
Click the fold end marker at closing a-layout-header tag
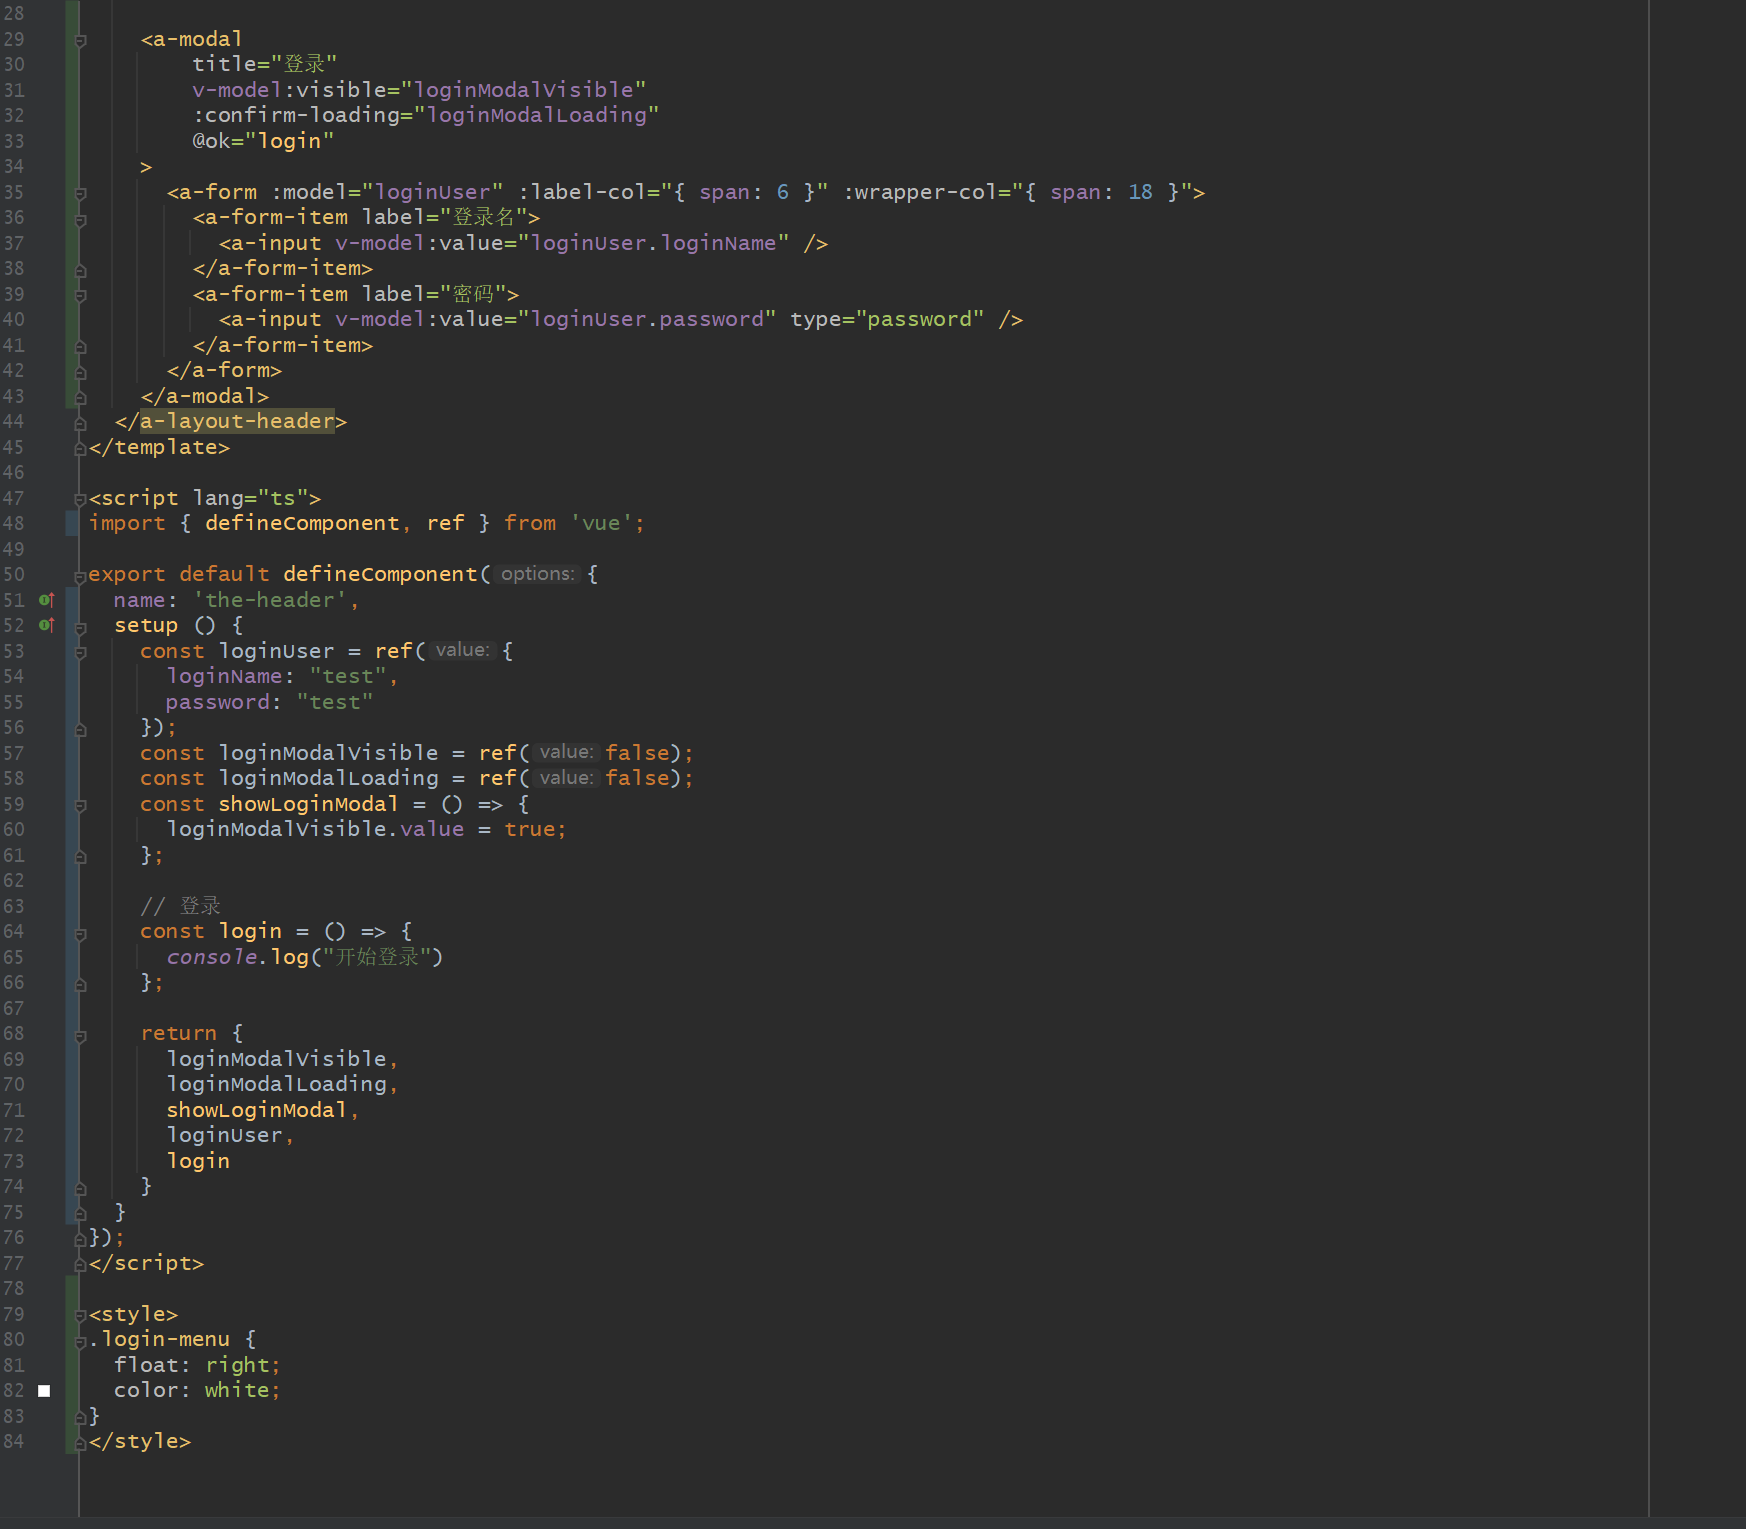coord(81,423)
